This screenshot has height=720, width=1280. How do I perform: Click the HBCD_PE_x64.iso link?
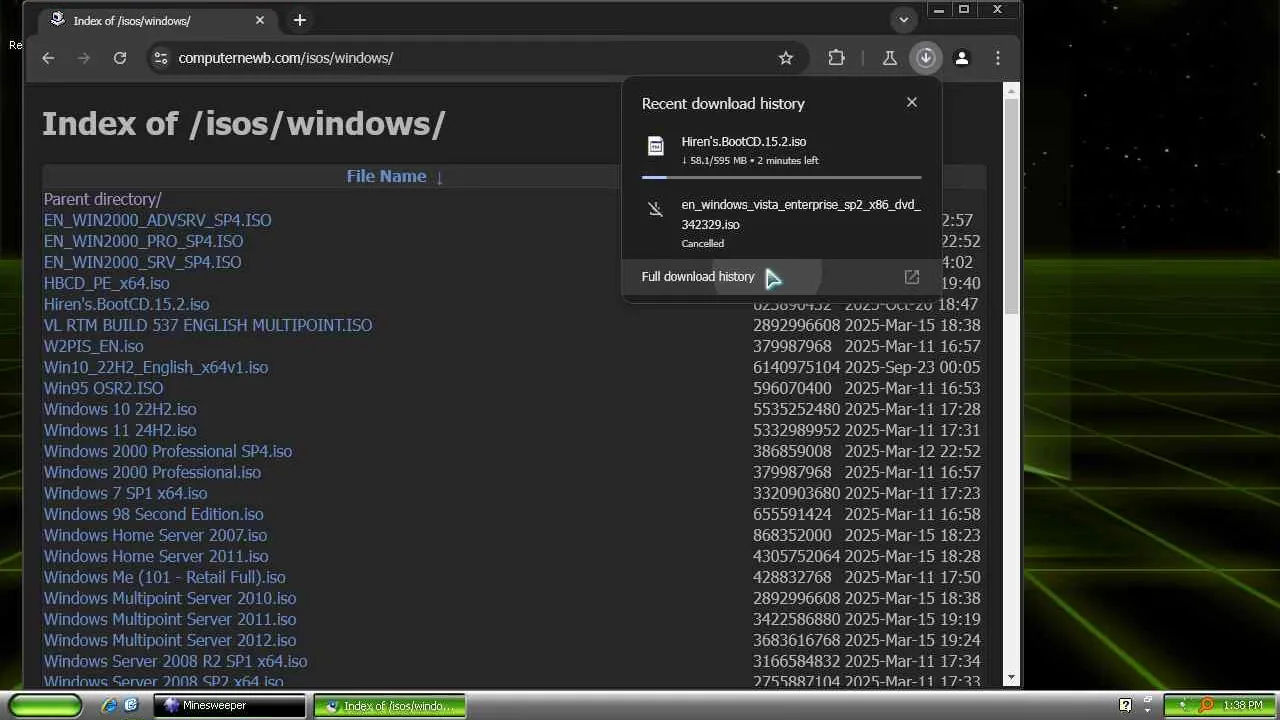click(106, 283)
